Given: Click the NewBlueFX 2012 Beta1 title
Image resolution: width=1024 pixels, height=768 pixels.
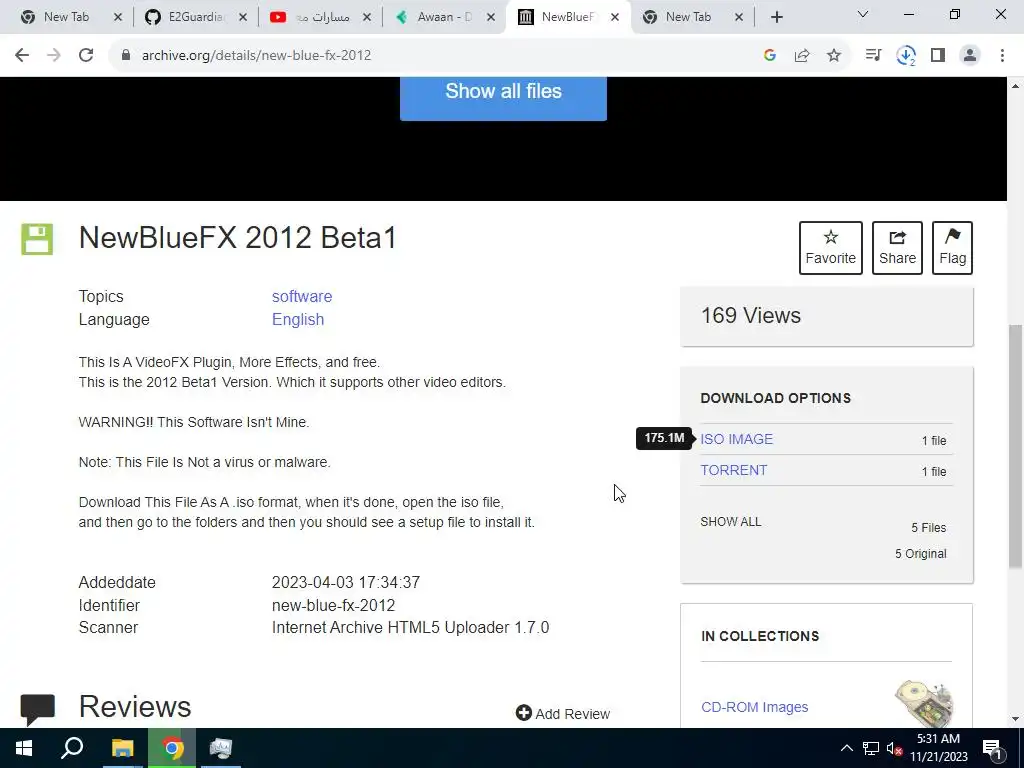Looking at the screenshot, I should coord(238,238).
